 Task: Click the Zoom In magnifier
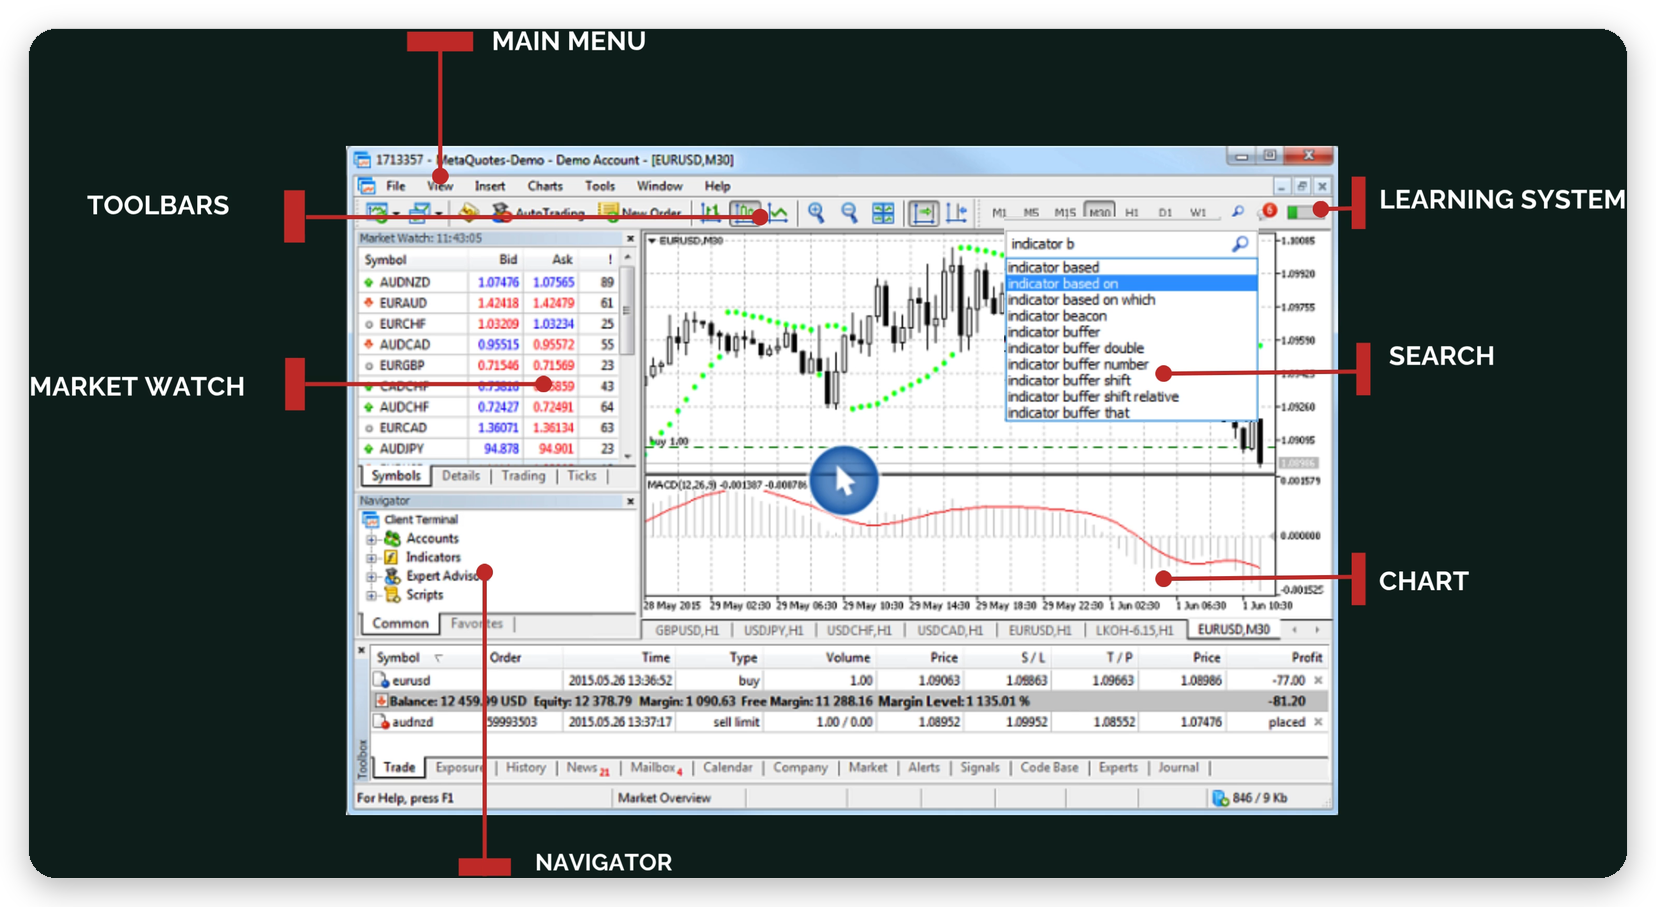tap(816, 213)
